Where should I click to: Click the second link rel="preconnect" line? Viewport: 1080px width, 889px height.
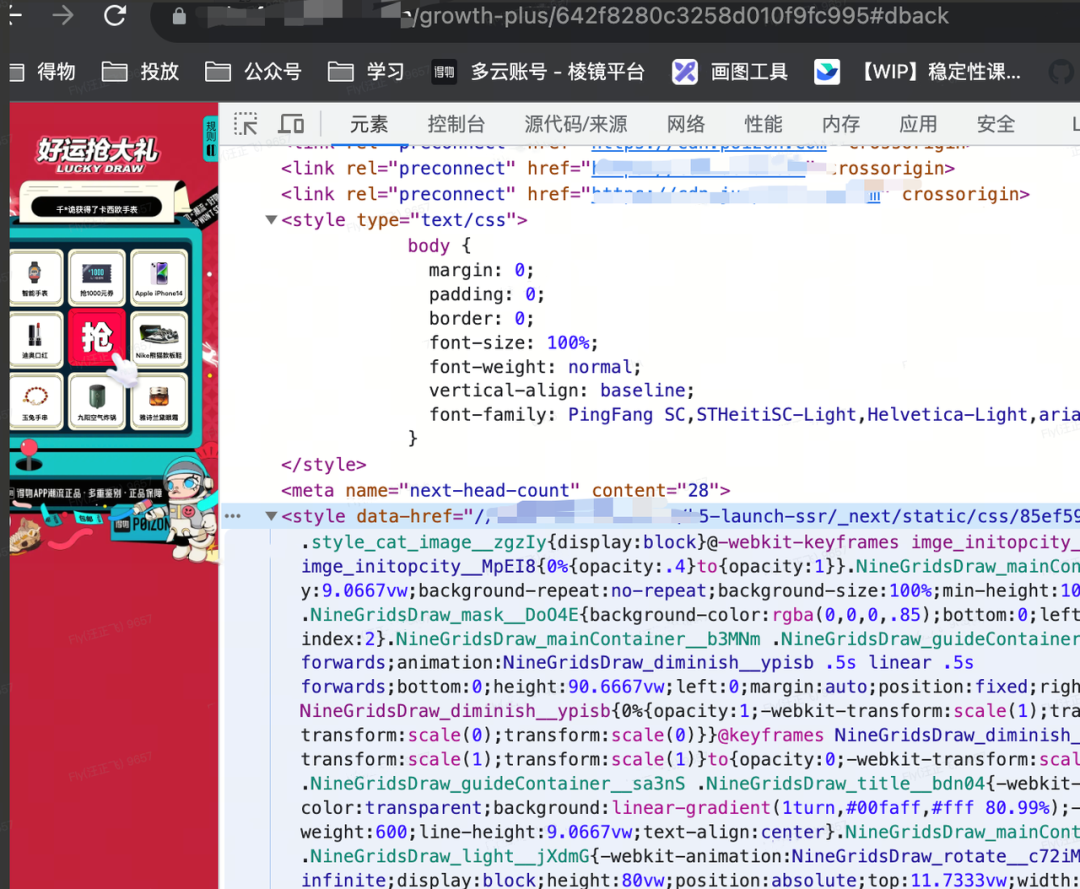coord(655,194)
